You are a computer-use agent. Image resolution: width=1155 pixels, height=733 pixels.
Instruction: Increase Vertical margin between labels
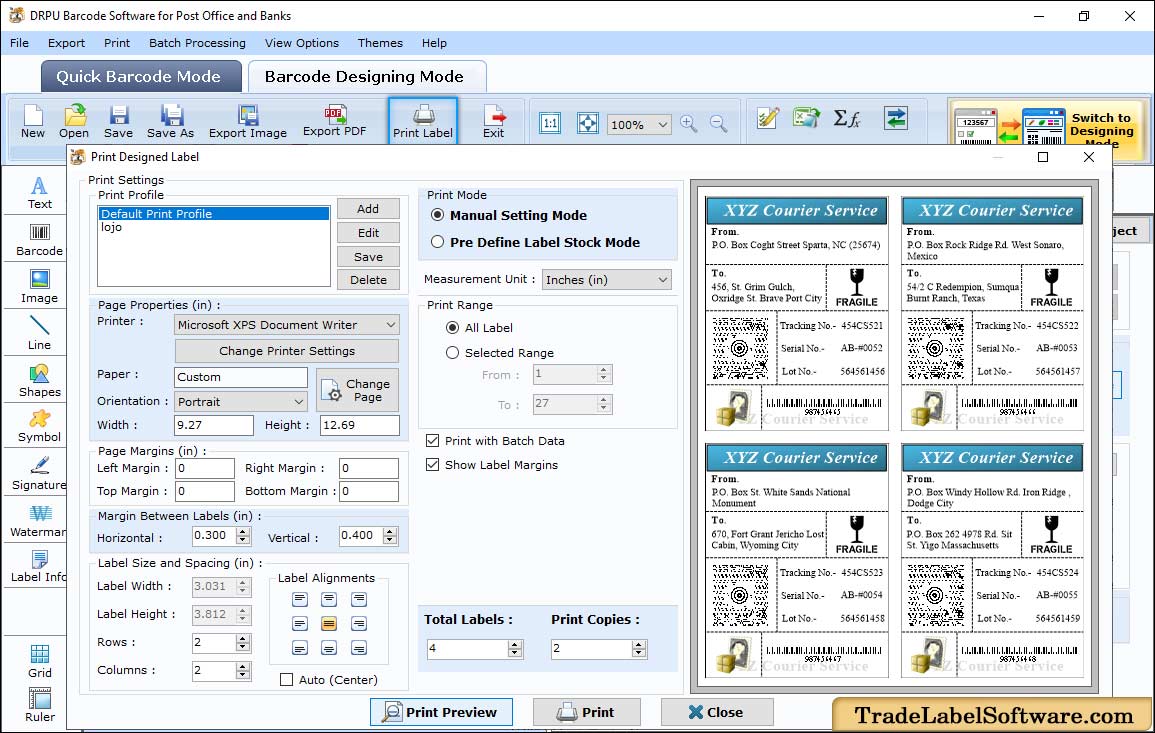390,531
